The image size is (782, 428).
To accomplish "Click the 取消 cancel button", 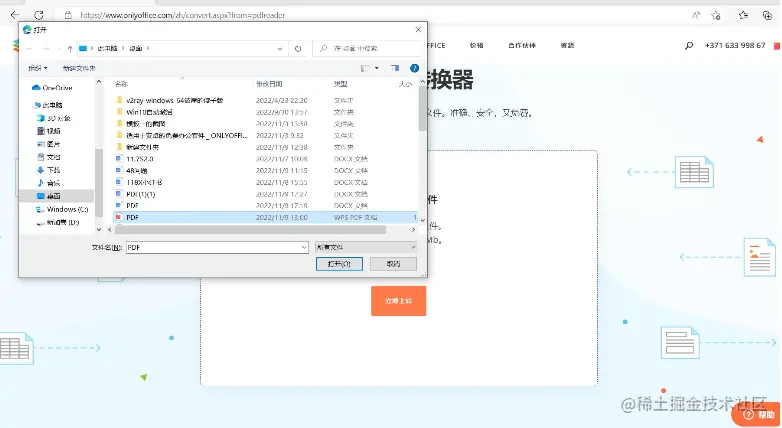I will [x=393, y=264].
